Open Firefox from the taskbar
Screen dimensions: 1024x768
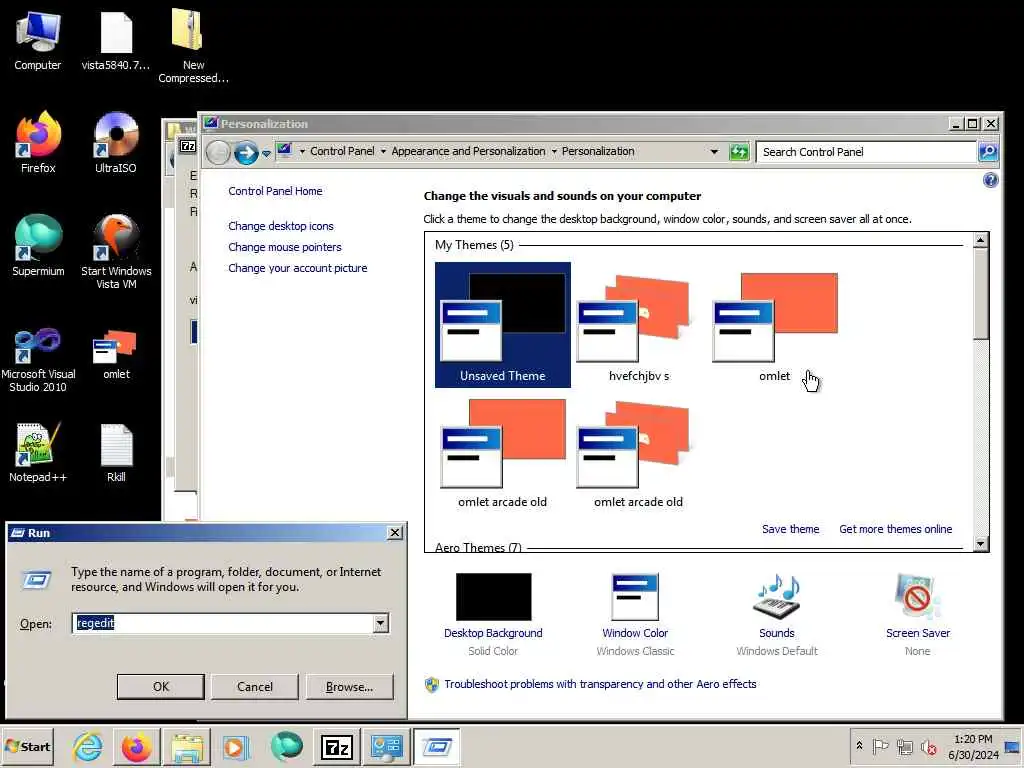coord(136,746)
